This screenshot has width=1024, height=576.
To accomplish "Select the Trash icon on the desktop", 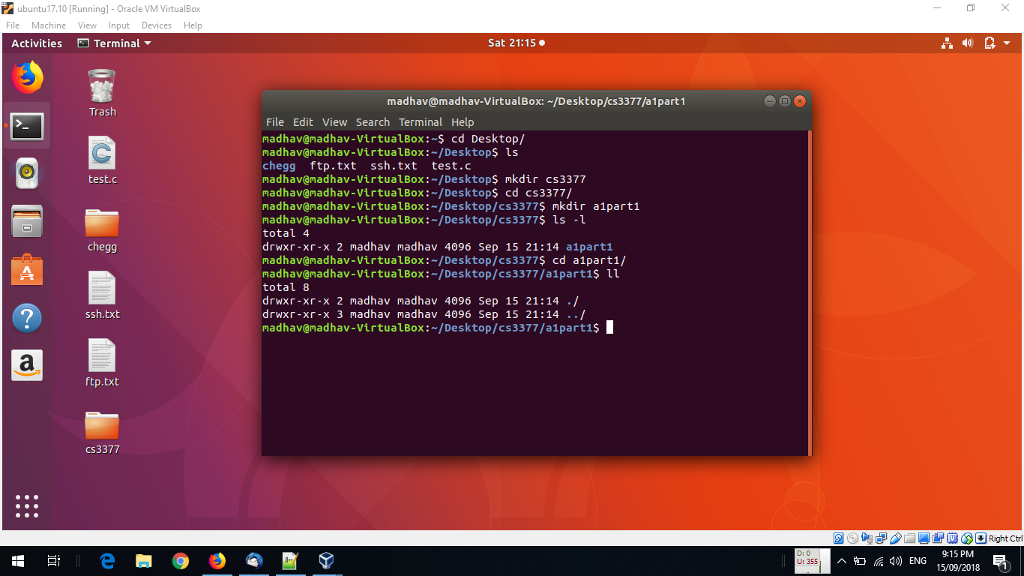I will [102, 93].
